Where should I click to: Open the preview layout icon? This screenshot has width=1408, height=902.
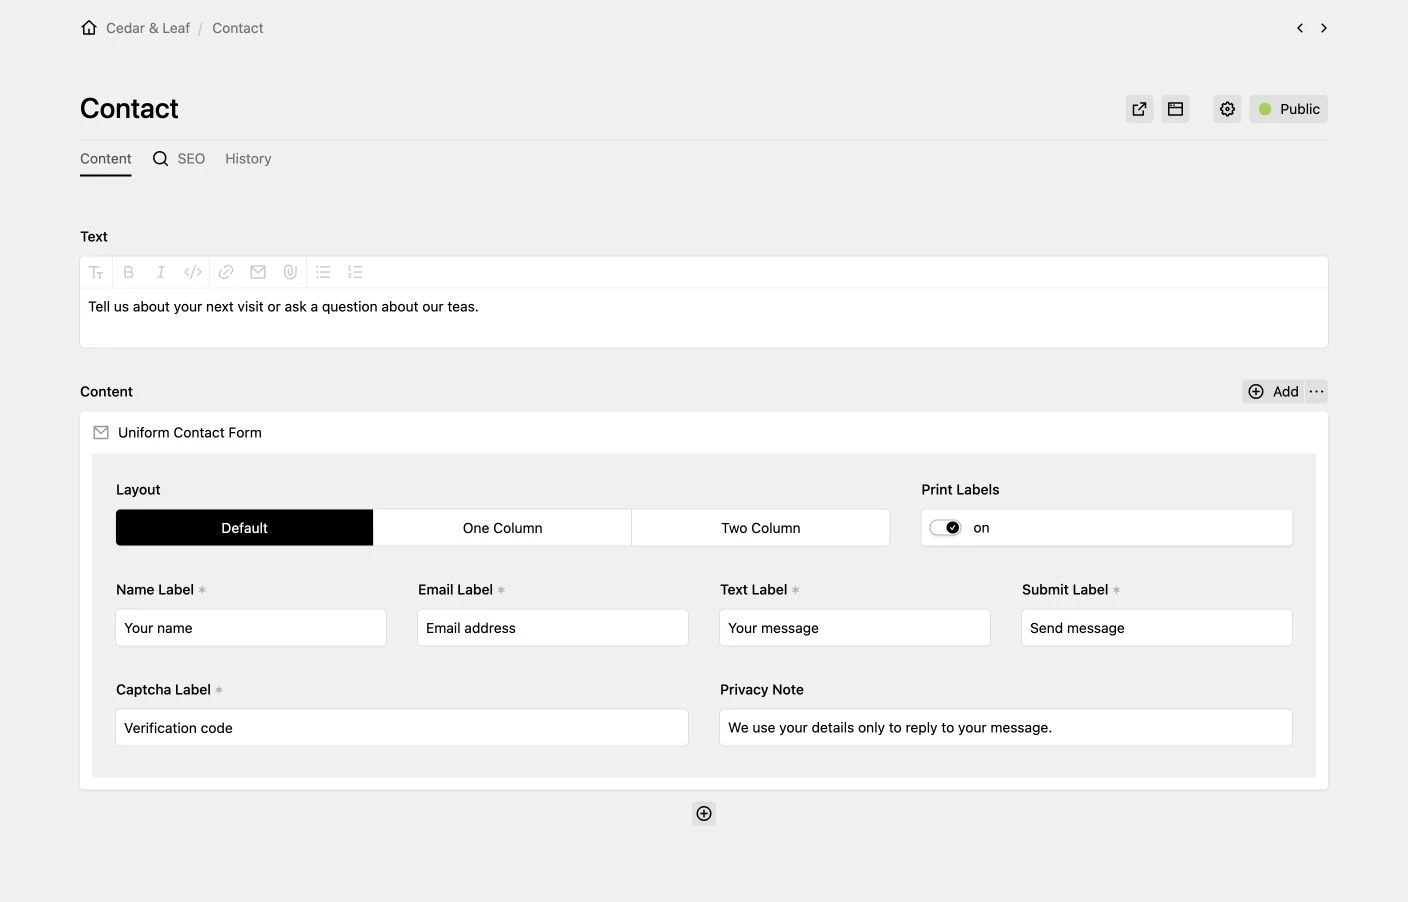click(1176, 109)
